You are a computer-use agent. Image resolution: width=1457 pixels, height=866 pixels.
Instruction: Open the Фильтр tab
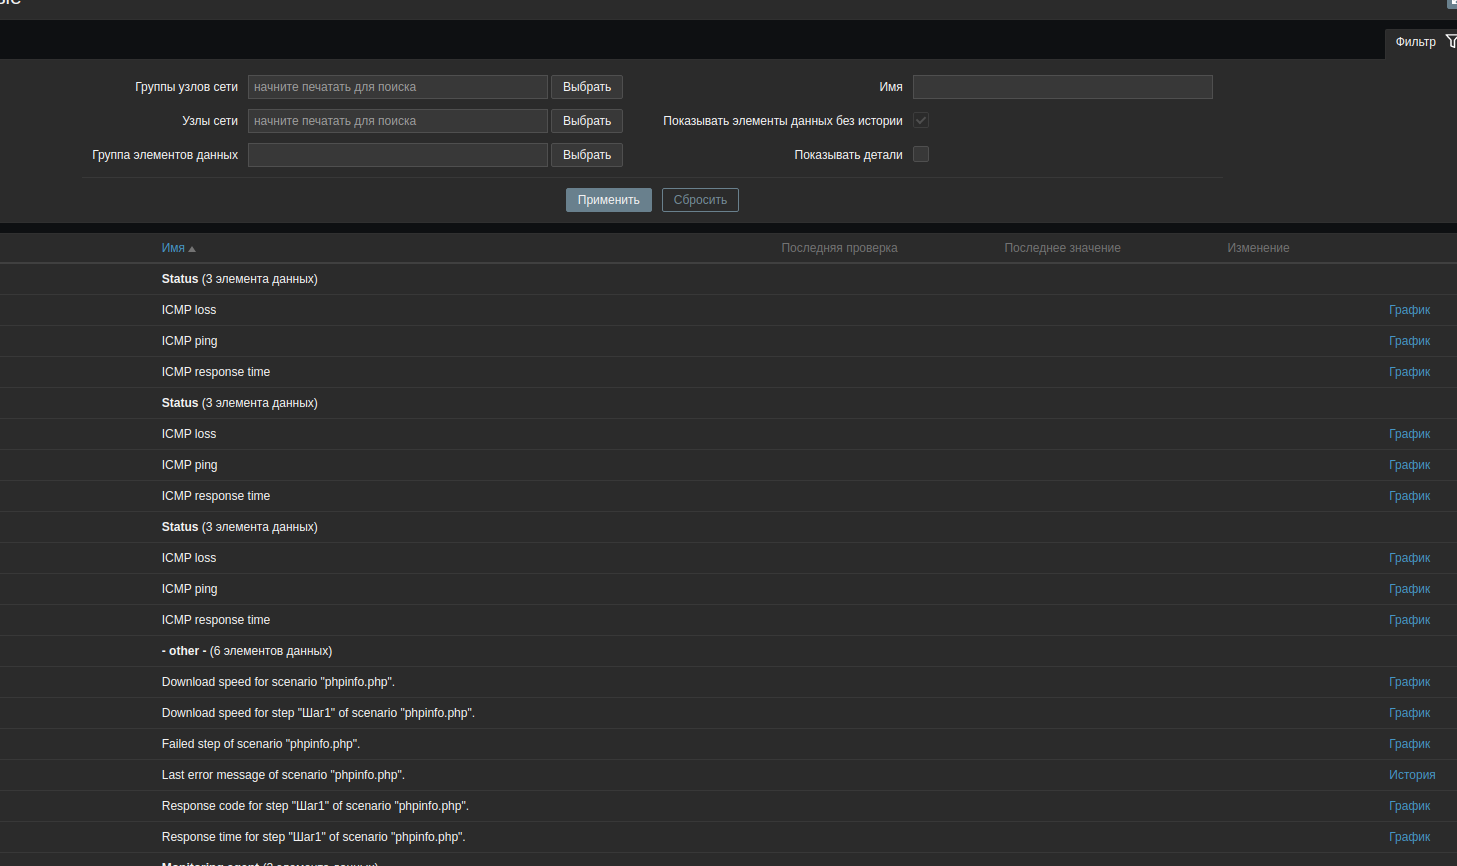tap(1415, 42)
